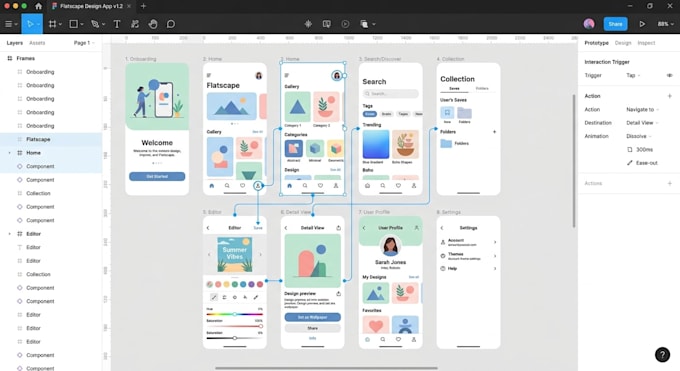Open the Page 1 dropdown

[84, 43]
